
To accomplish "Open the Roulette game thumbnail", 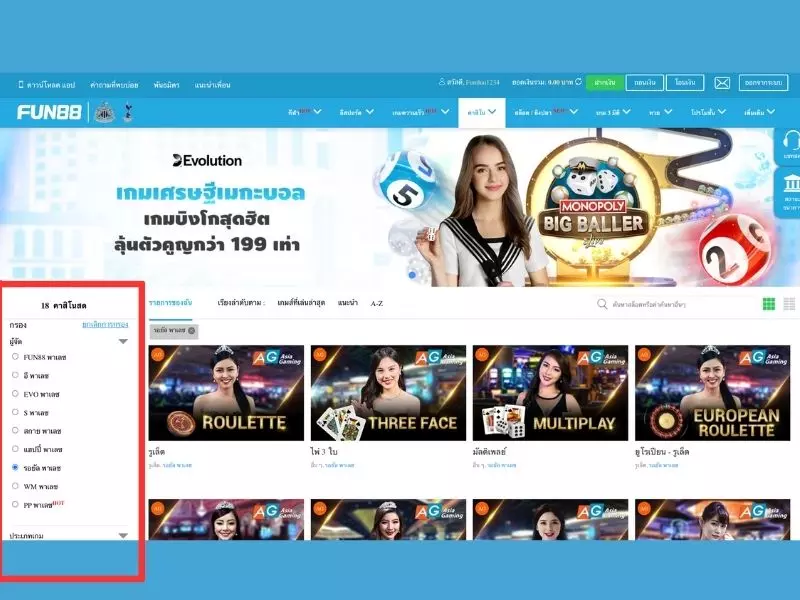I will tap(226, 393).
